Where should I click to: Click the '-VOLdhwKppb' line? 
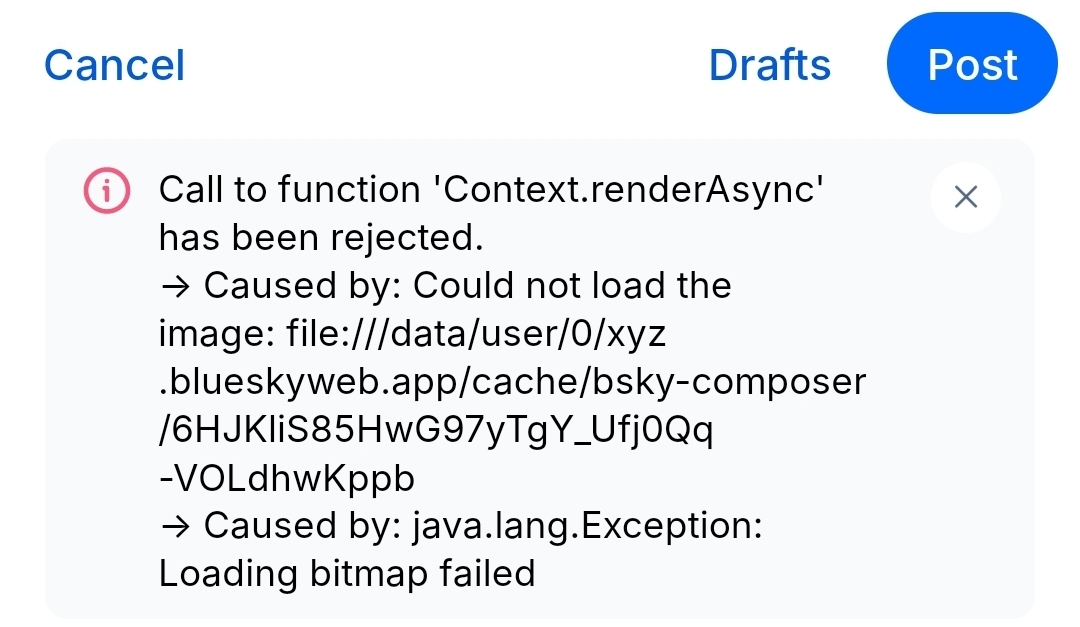pyautogui.click(x=286, y=478)
